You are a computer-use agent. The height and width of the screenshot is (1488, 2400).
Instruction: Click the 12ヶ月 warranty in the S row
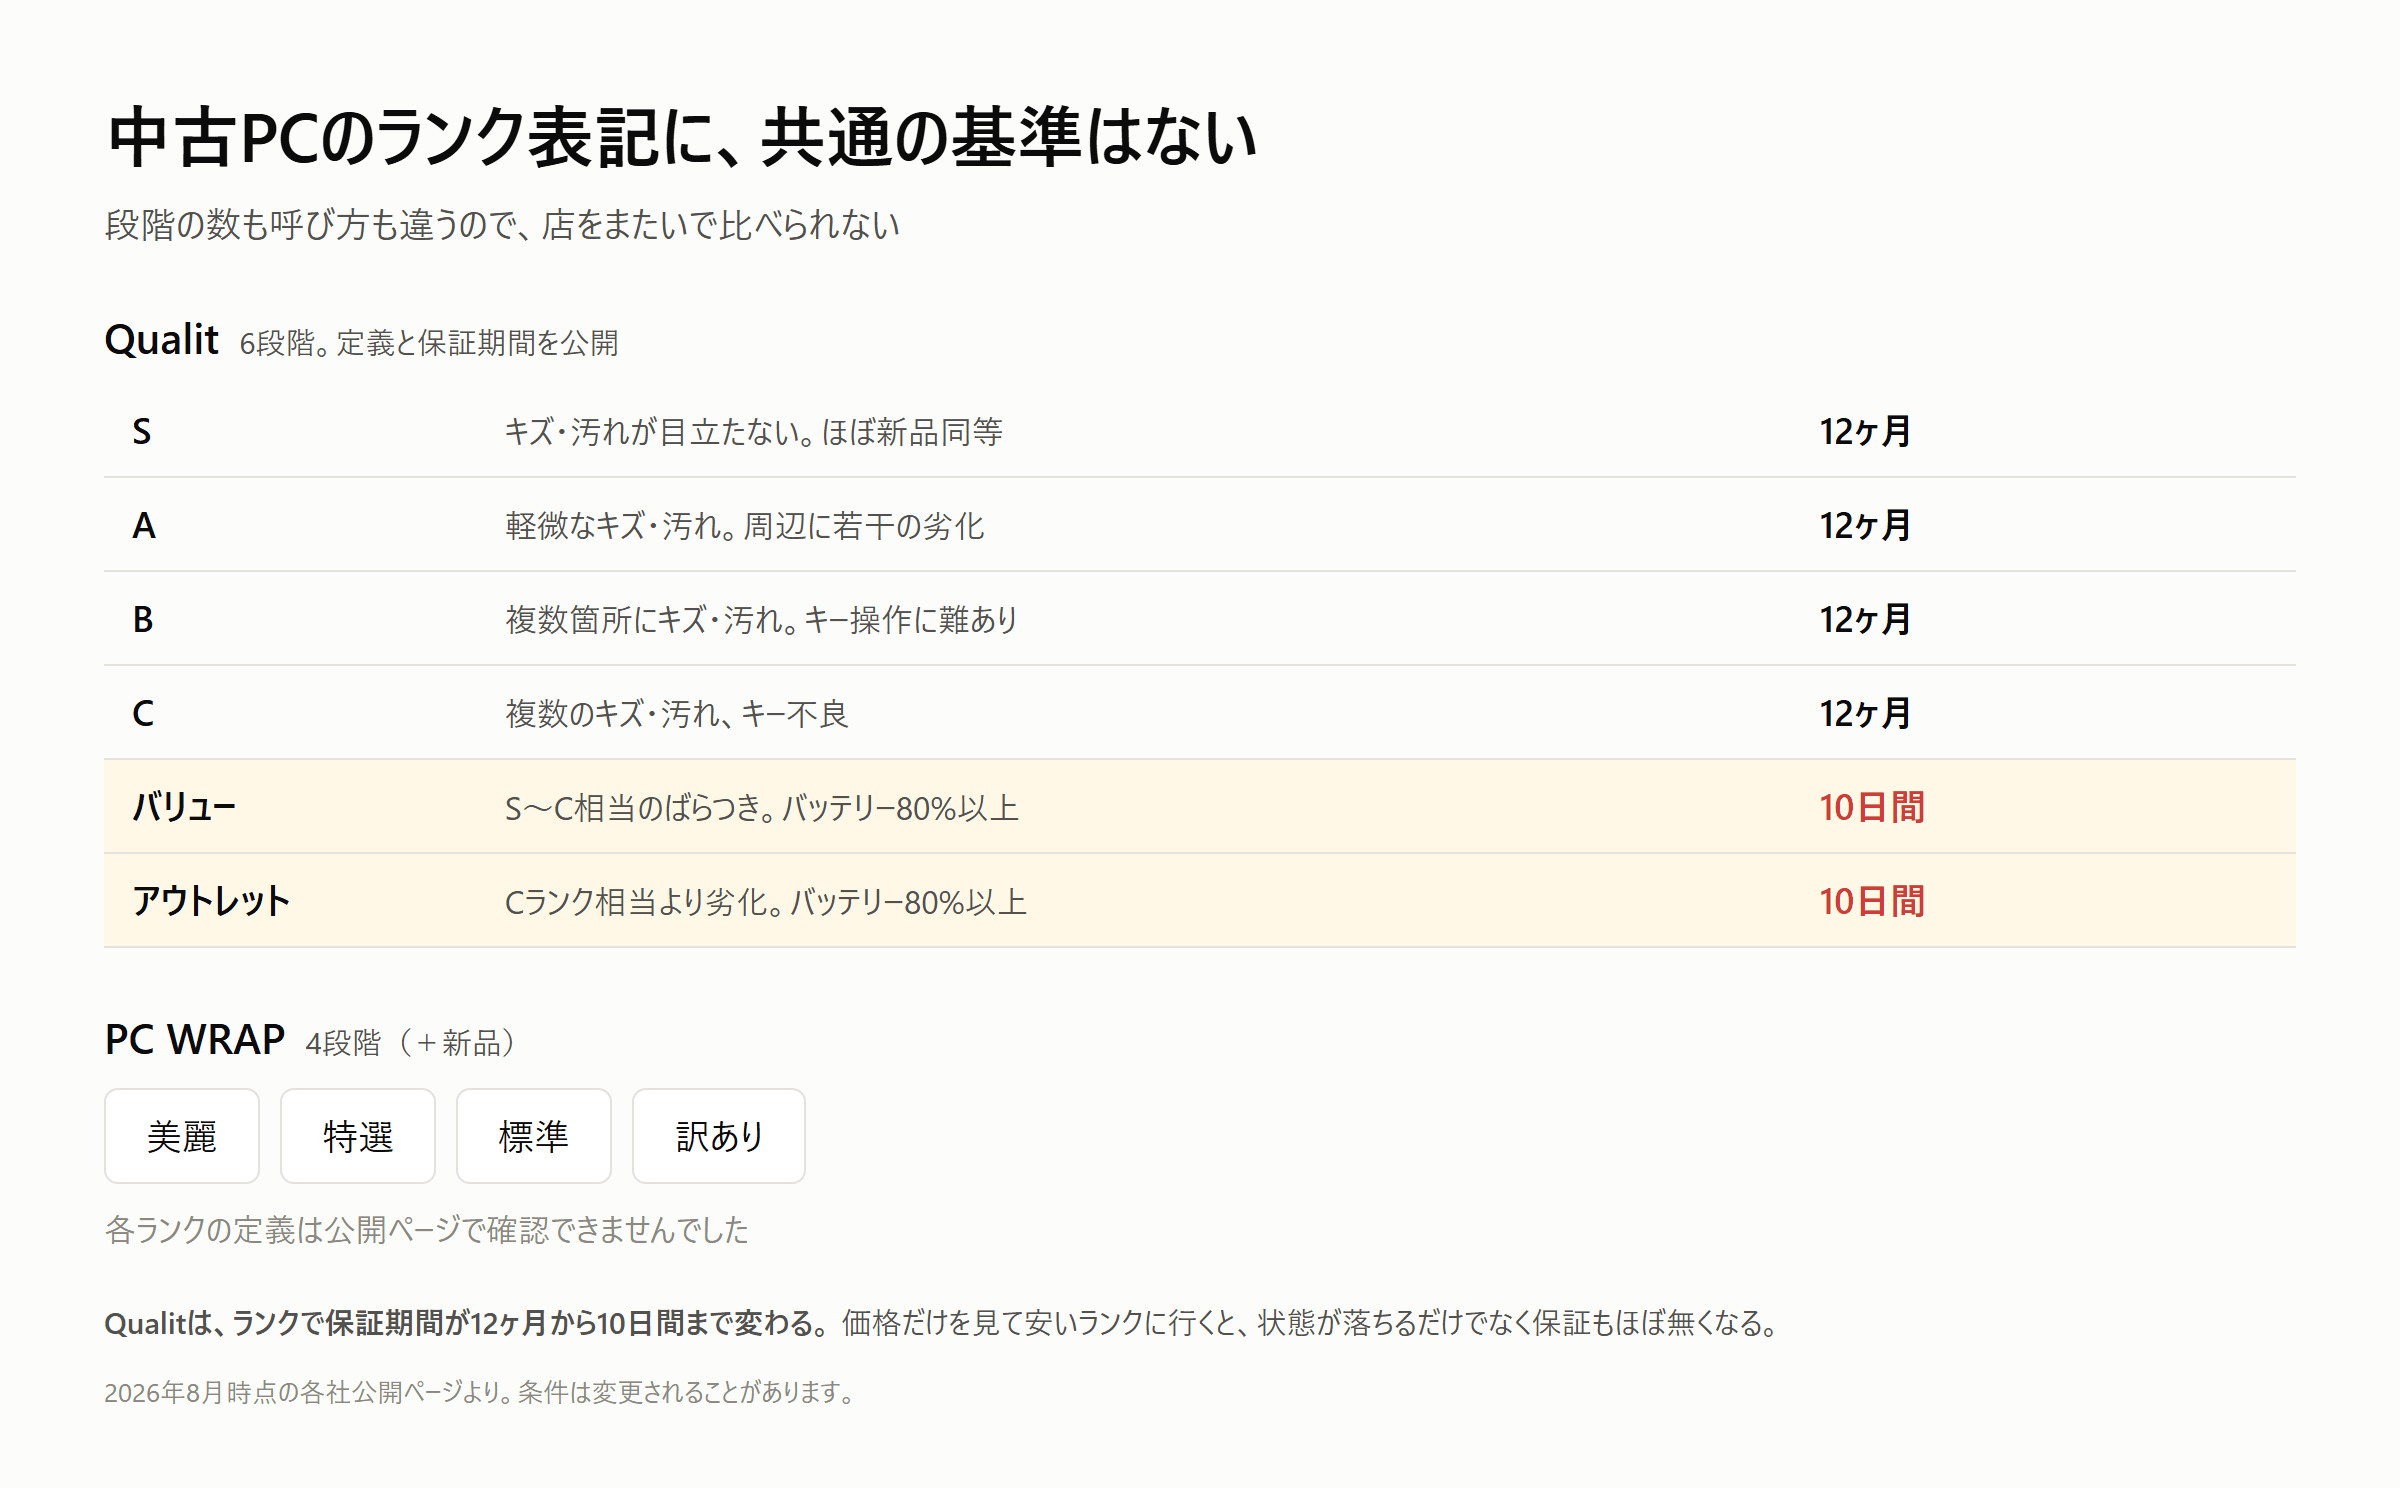pyautogui.click(x=1865, y=432)
